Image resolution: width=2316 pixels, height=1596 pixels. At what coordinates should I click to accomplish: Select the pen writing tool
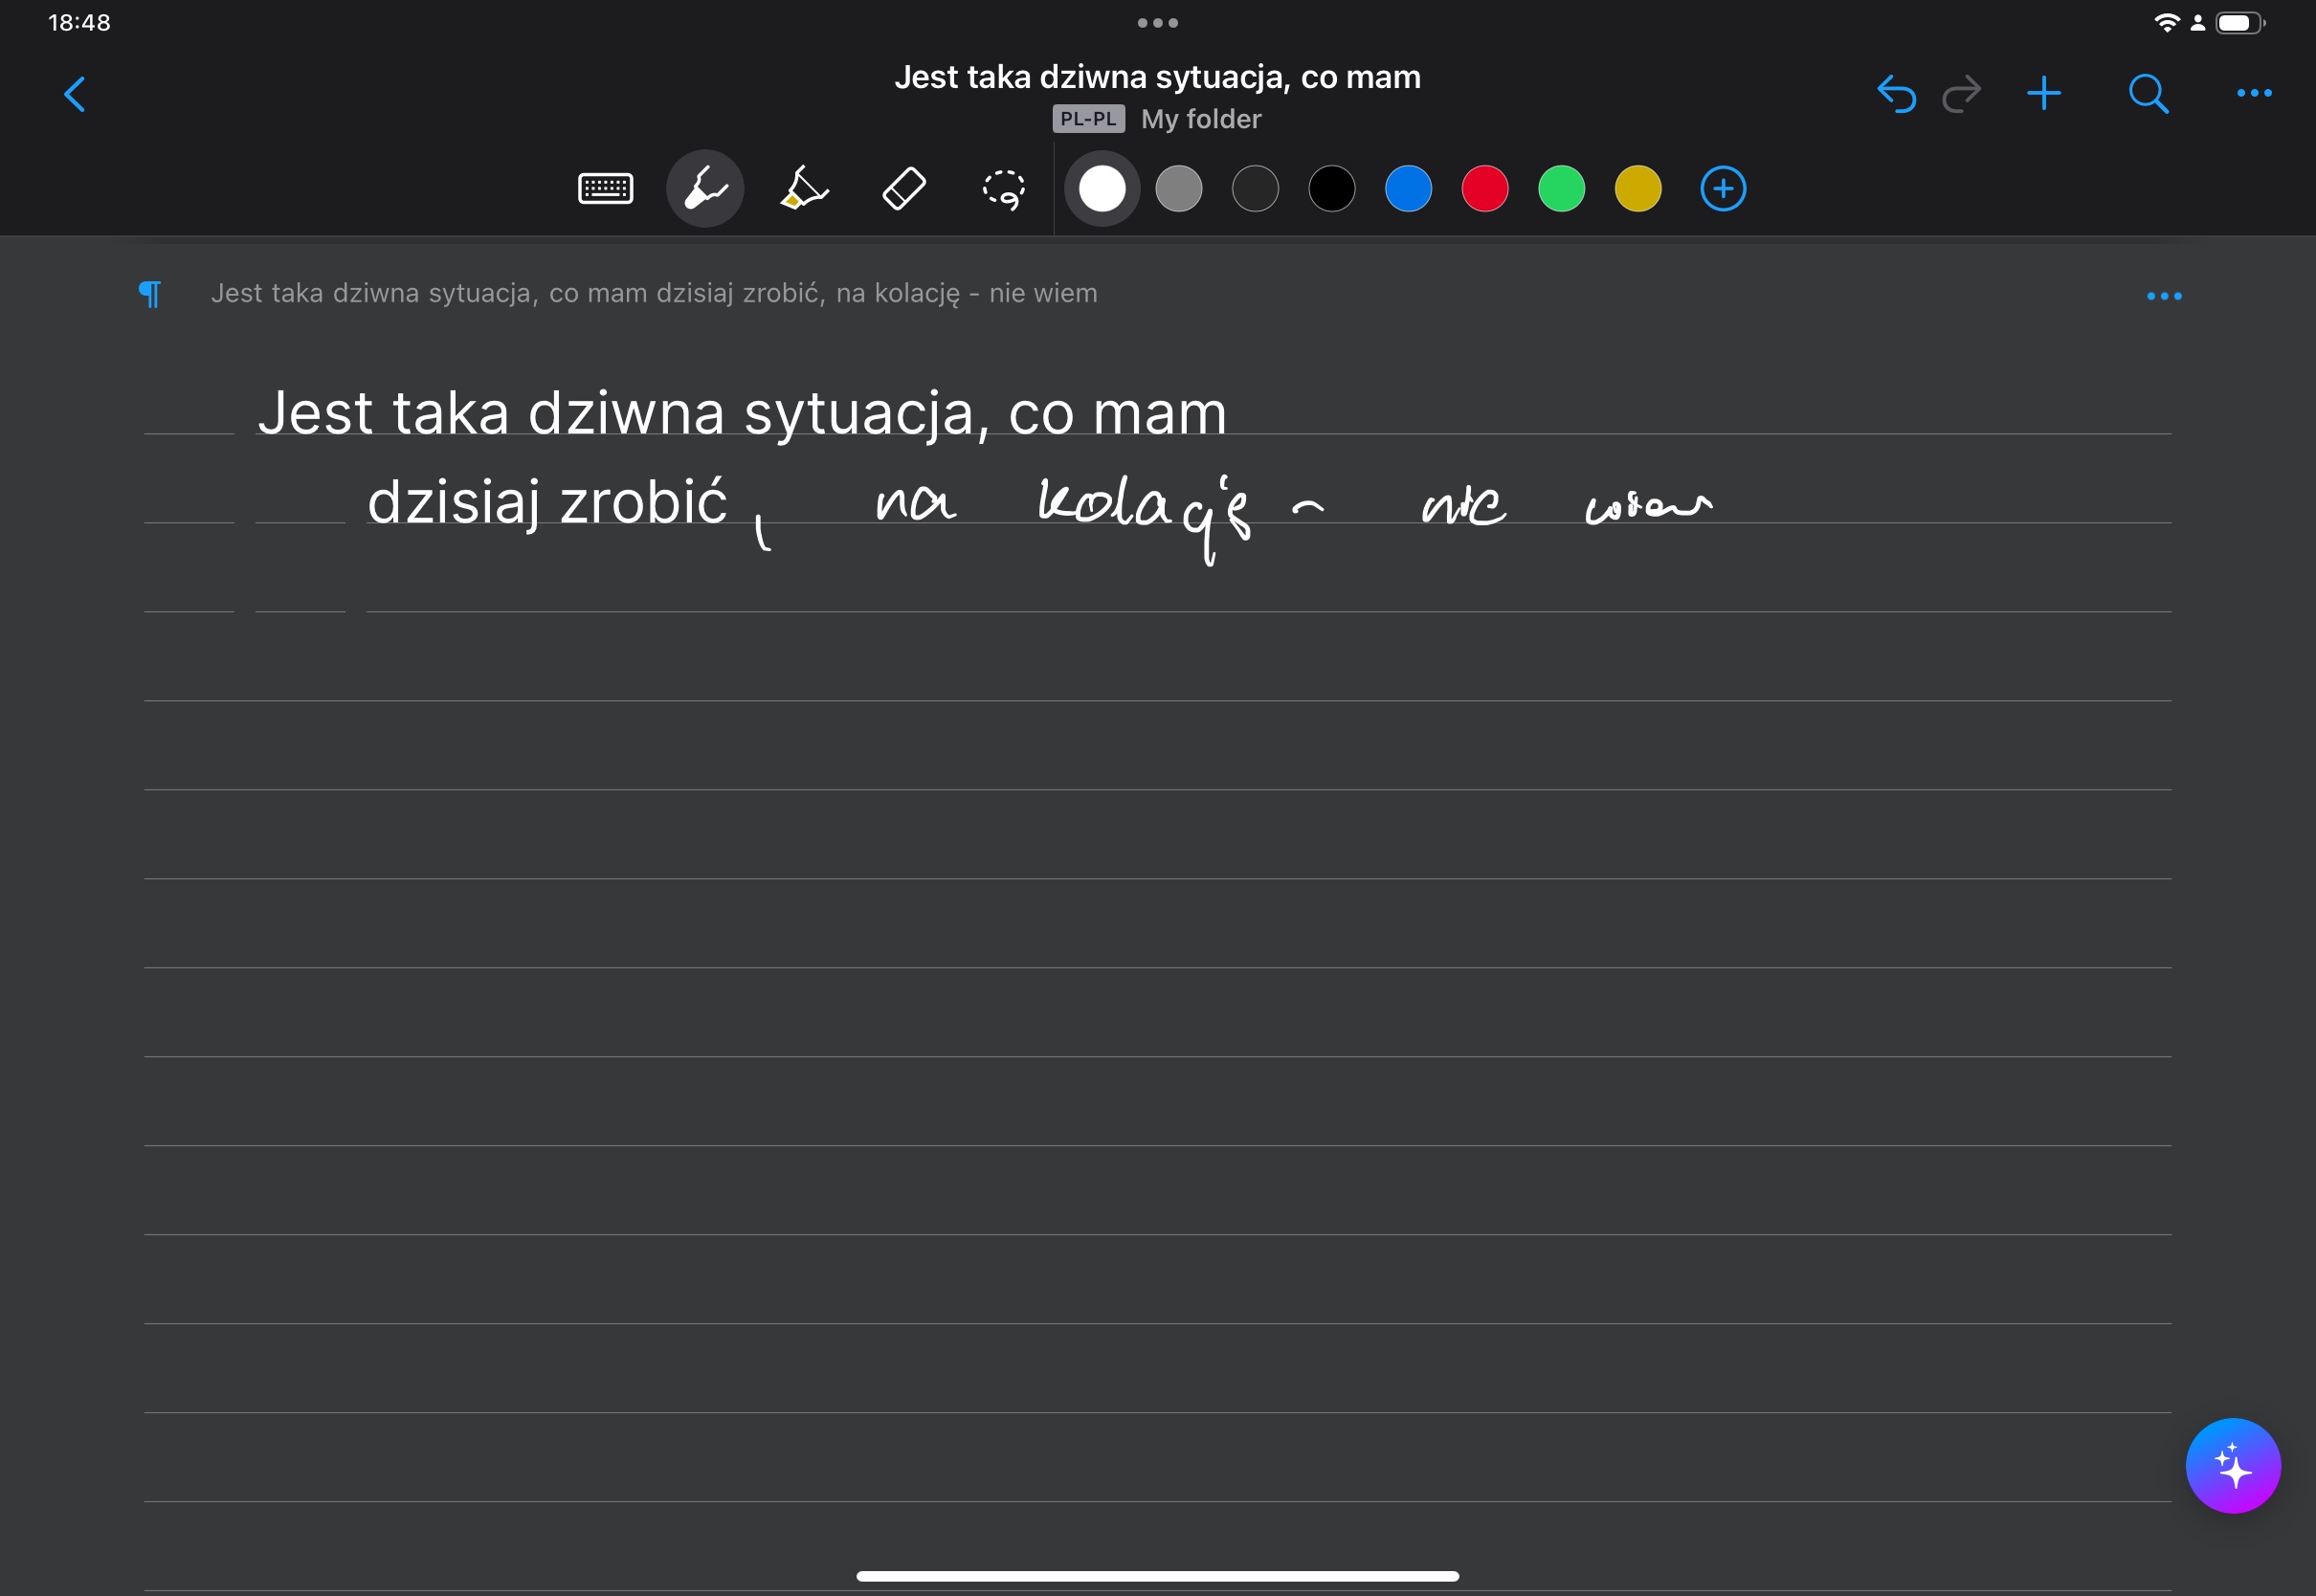[x=705, y=189]
